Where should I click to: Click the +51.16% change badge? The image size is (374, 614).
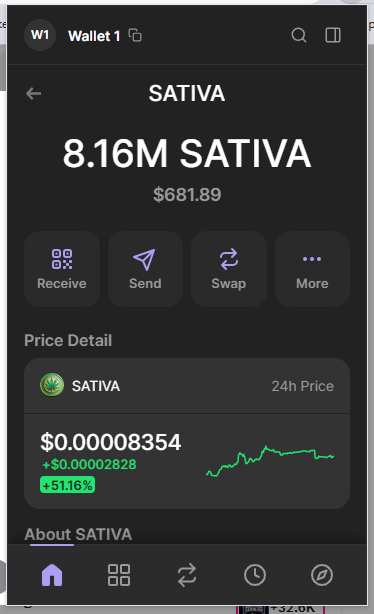(67, 485)
